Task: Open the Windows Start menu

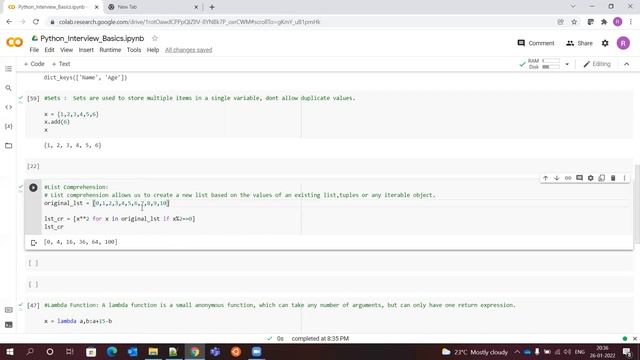Action: point(9,351)
